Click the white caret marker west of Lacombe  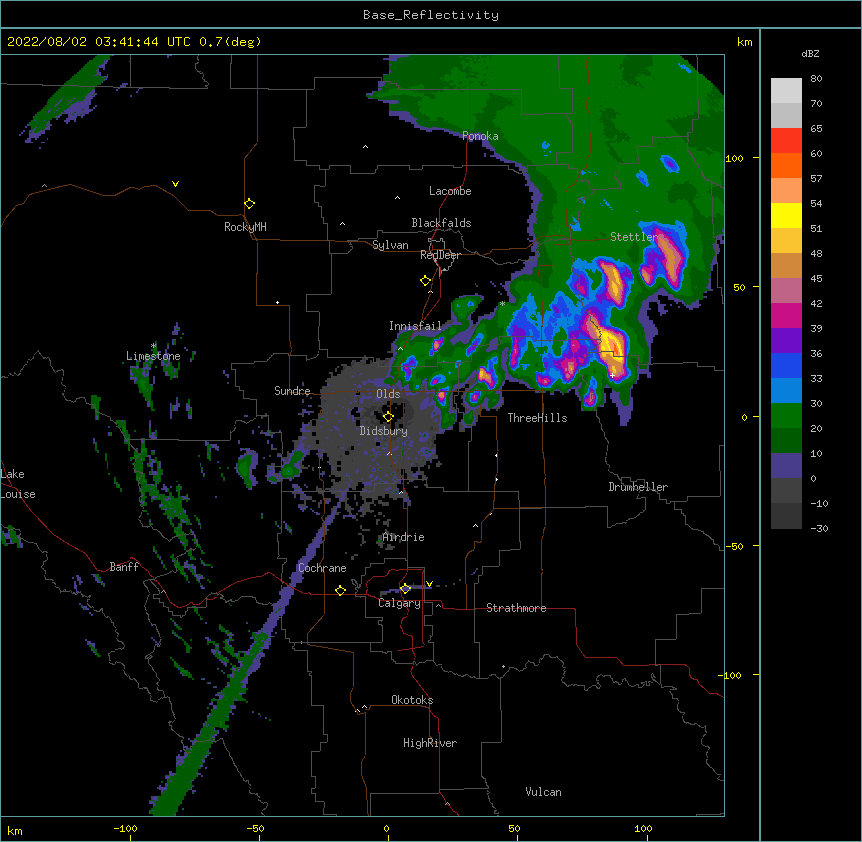[397, 198]
